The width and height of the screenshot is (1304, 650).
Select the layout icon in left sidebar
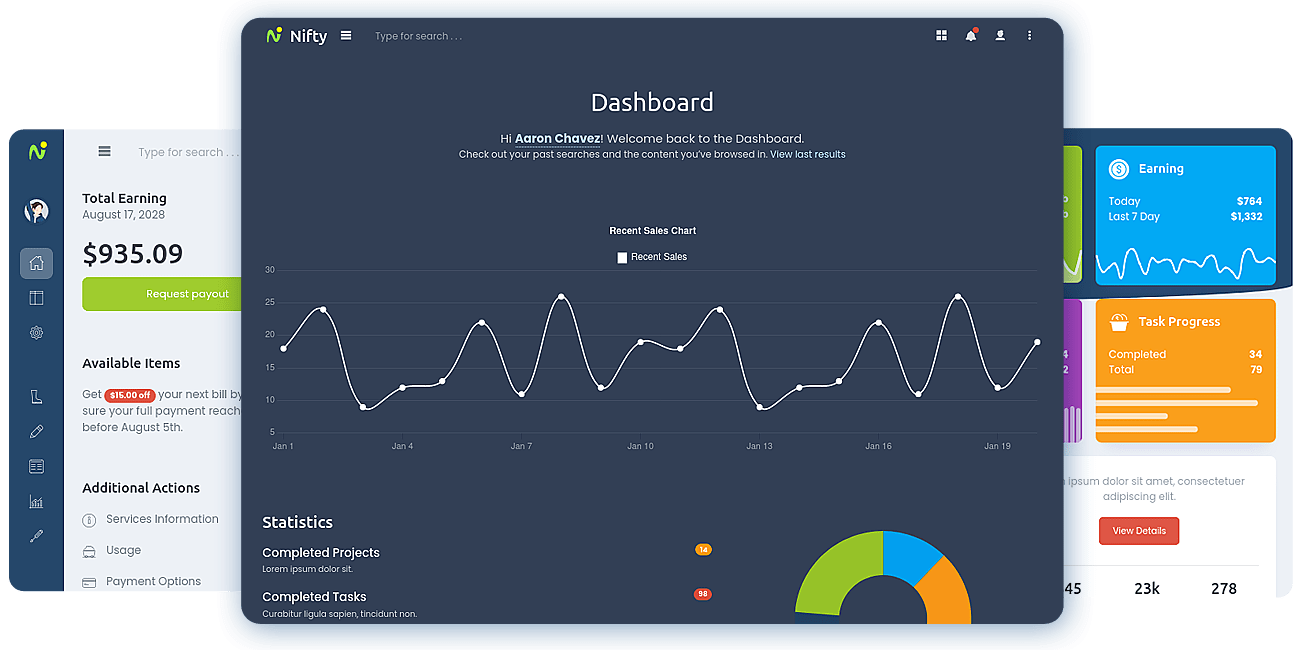pos(37,298)
